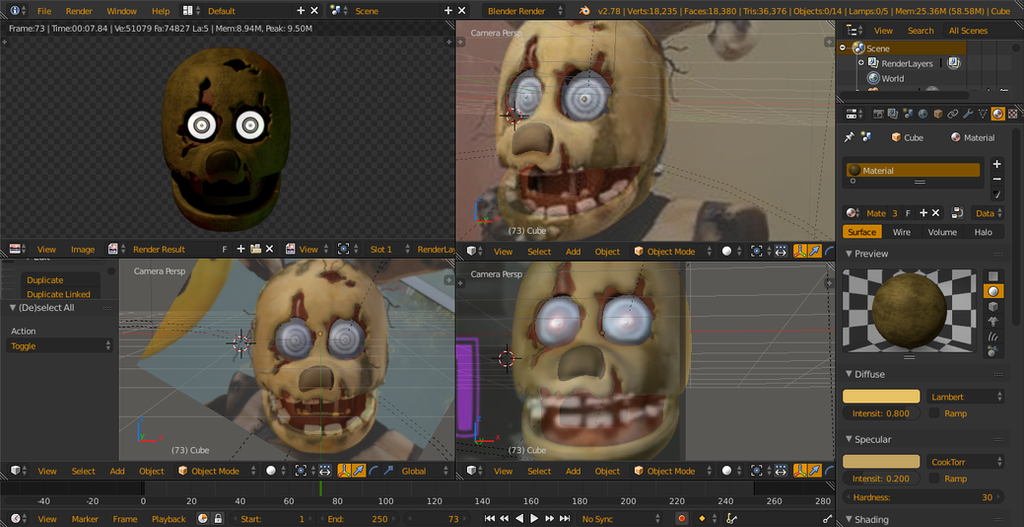1024x527 pixels.
Task: Open the File menu
Action: click(x=44, y=11)
